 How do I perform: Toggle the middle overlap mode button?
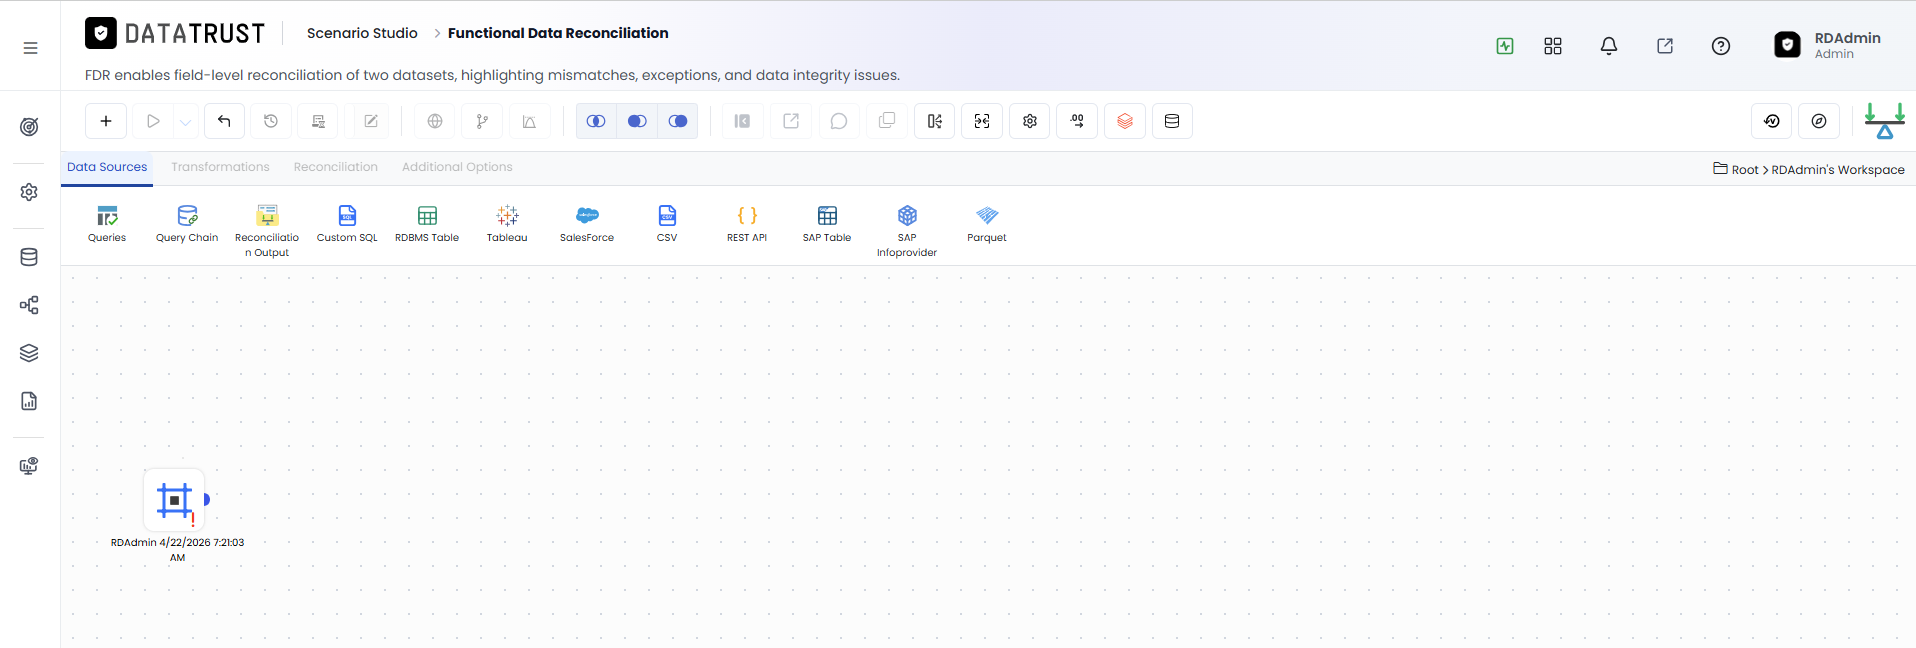coord(637,121)
